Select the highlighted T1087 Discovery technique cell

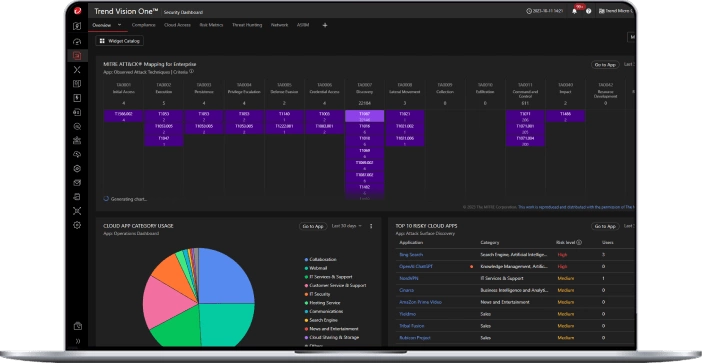pyautogui.click(x=364, y=116)
